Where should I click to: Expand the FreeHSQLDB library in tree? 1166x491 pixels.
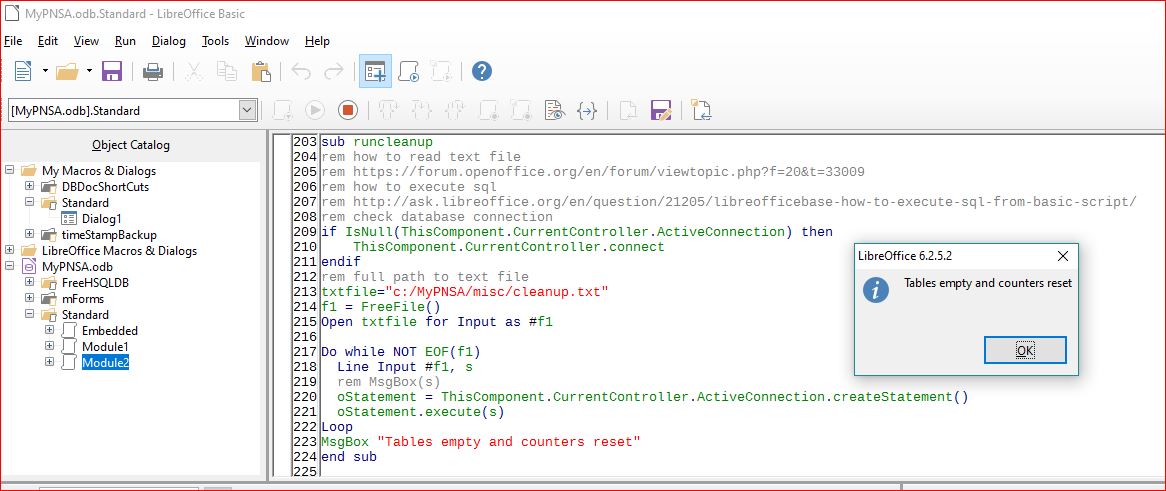click(30, 283)
